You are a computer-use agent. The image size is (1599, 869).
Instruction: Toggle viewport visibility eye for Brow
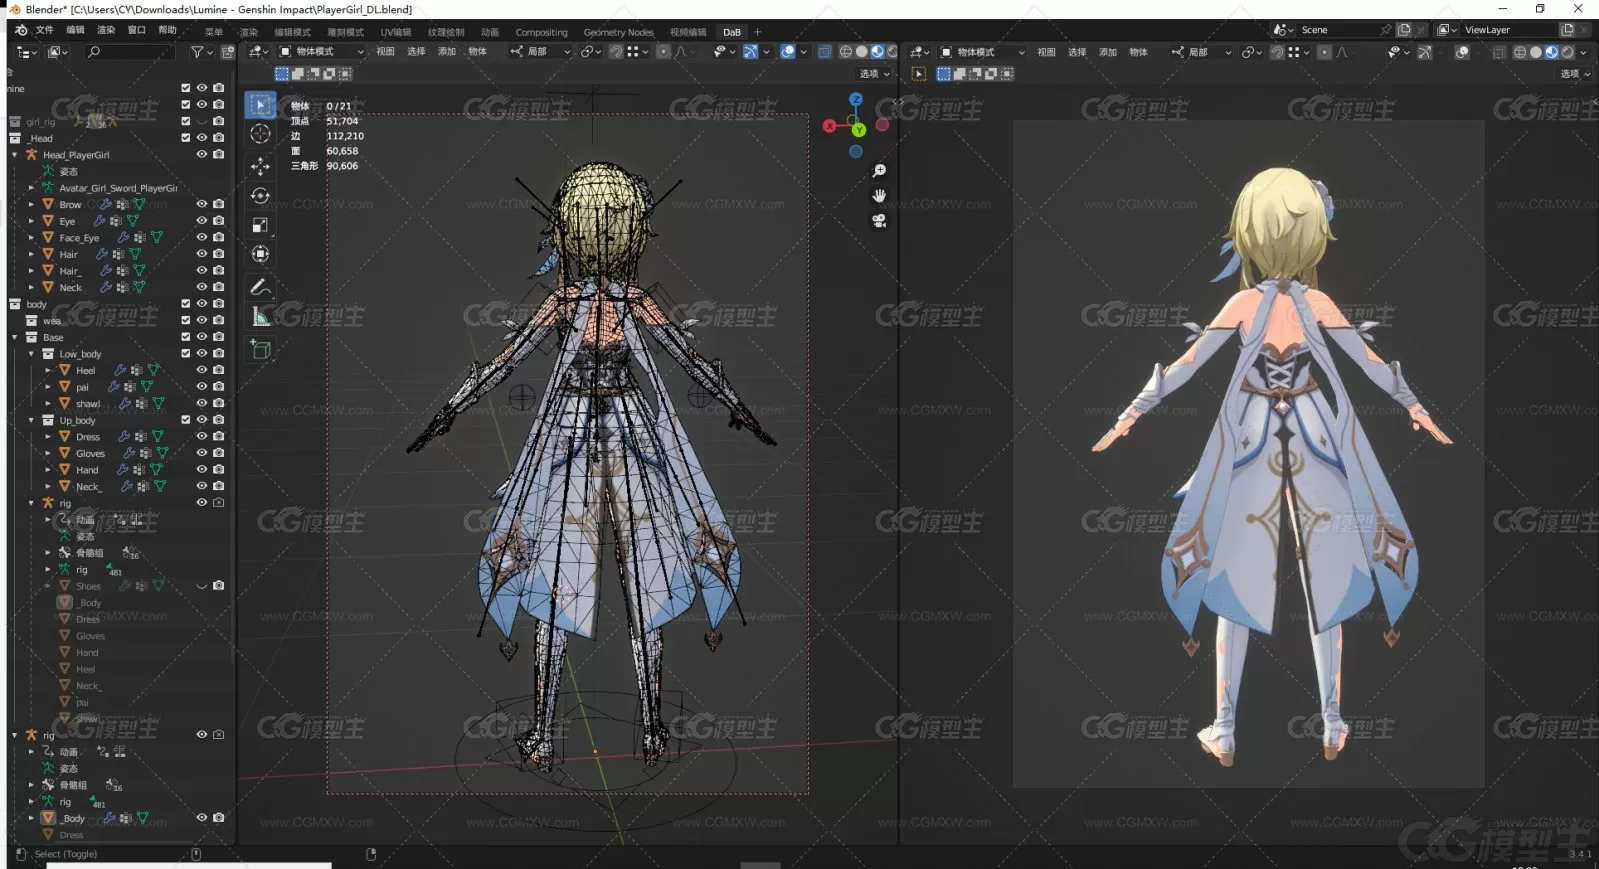(202, 204)
